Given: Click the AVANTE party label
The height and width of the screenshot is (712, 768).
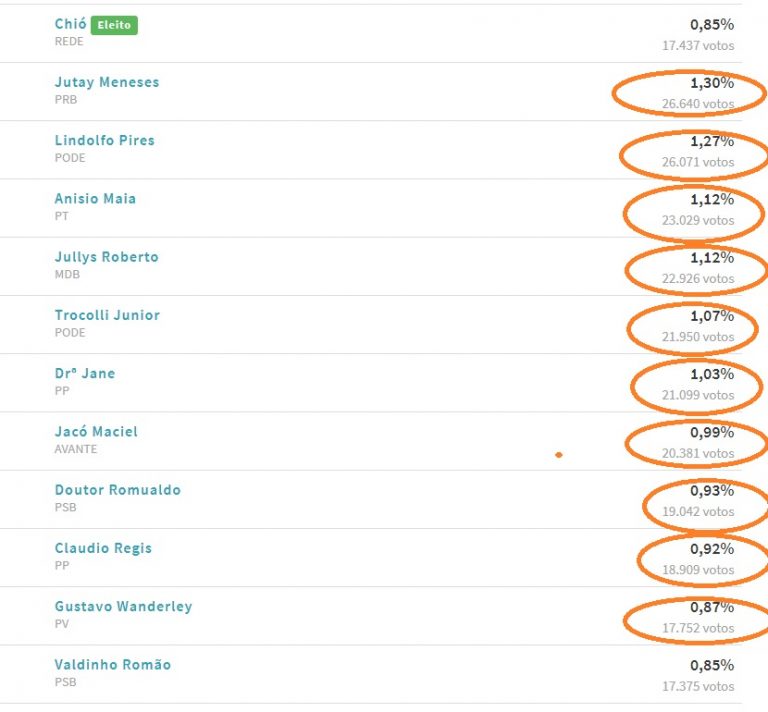Looking at the screenshot, I should (x=75, y=449).
